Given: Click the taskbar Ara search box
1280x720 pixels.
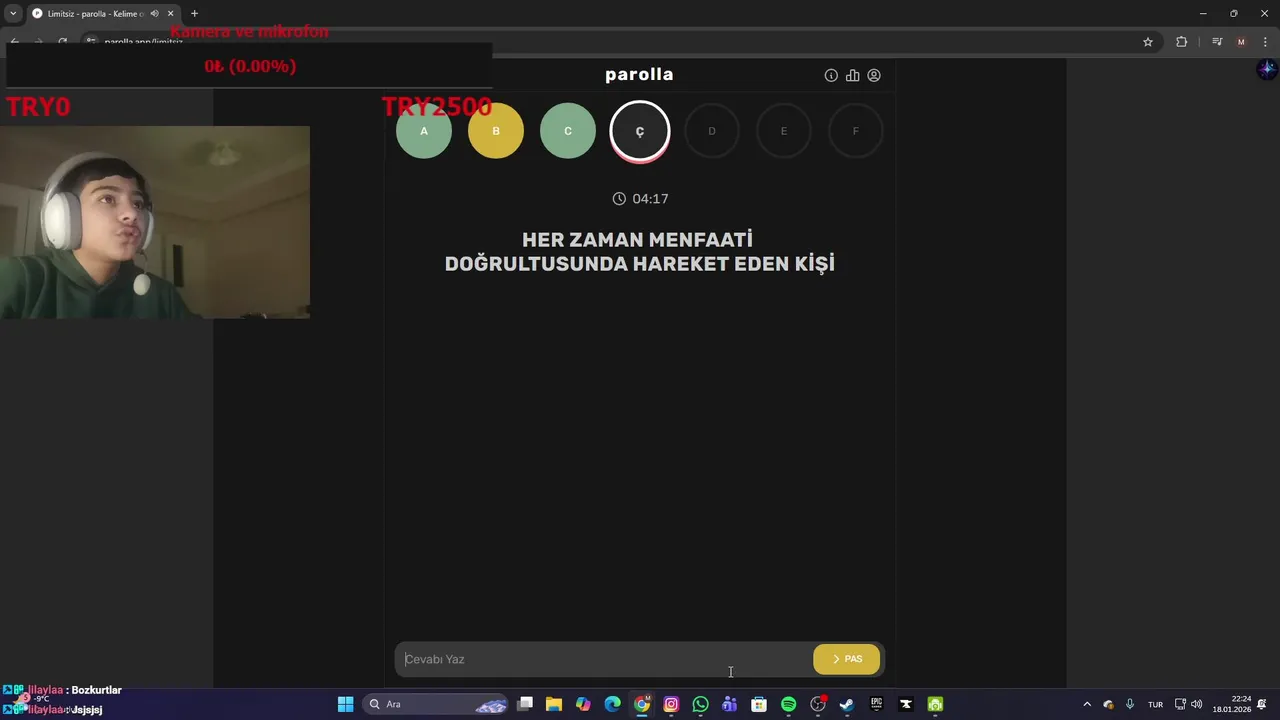Looking at the screenshot, I should [x=437, y=704].
